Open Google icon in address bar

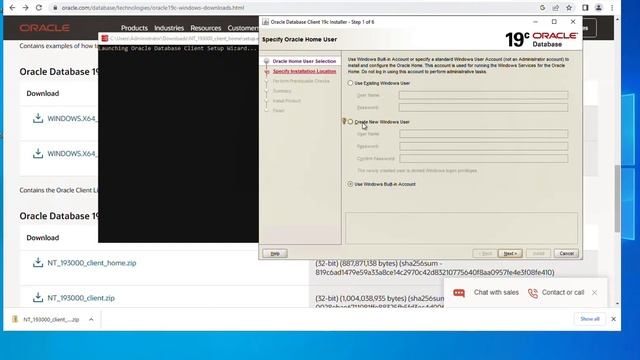click(542, 8)
